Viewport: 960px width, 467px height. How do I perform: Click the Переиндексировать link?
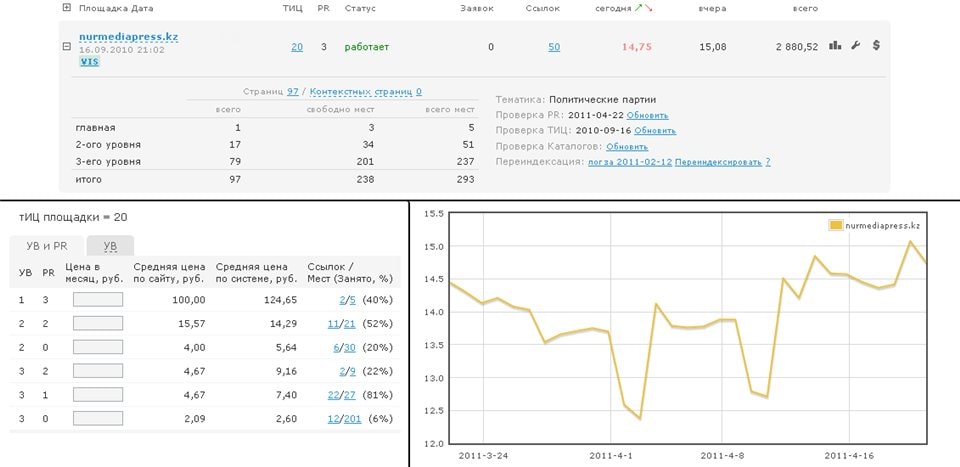coord(718,161)
